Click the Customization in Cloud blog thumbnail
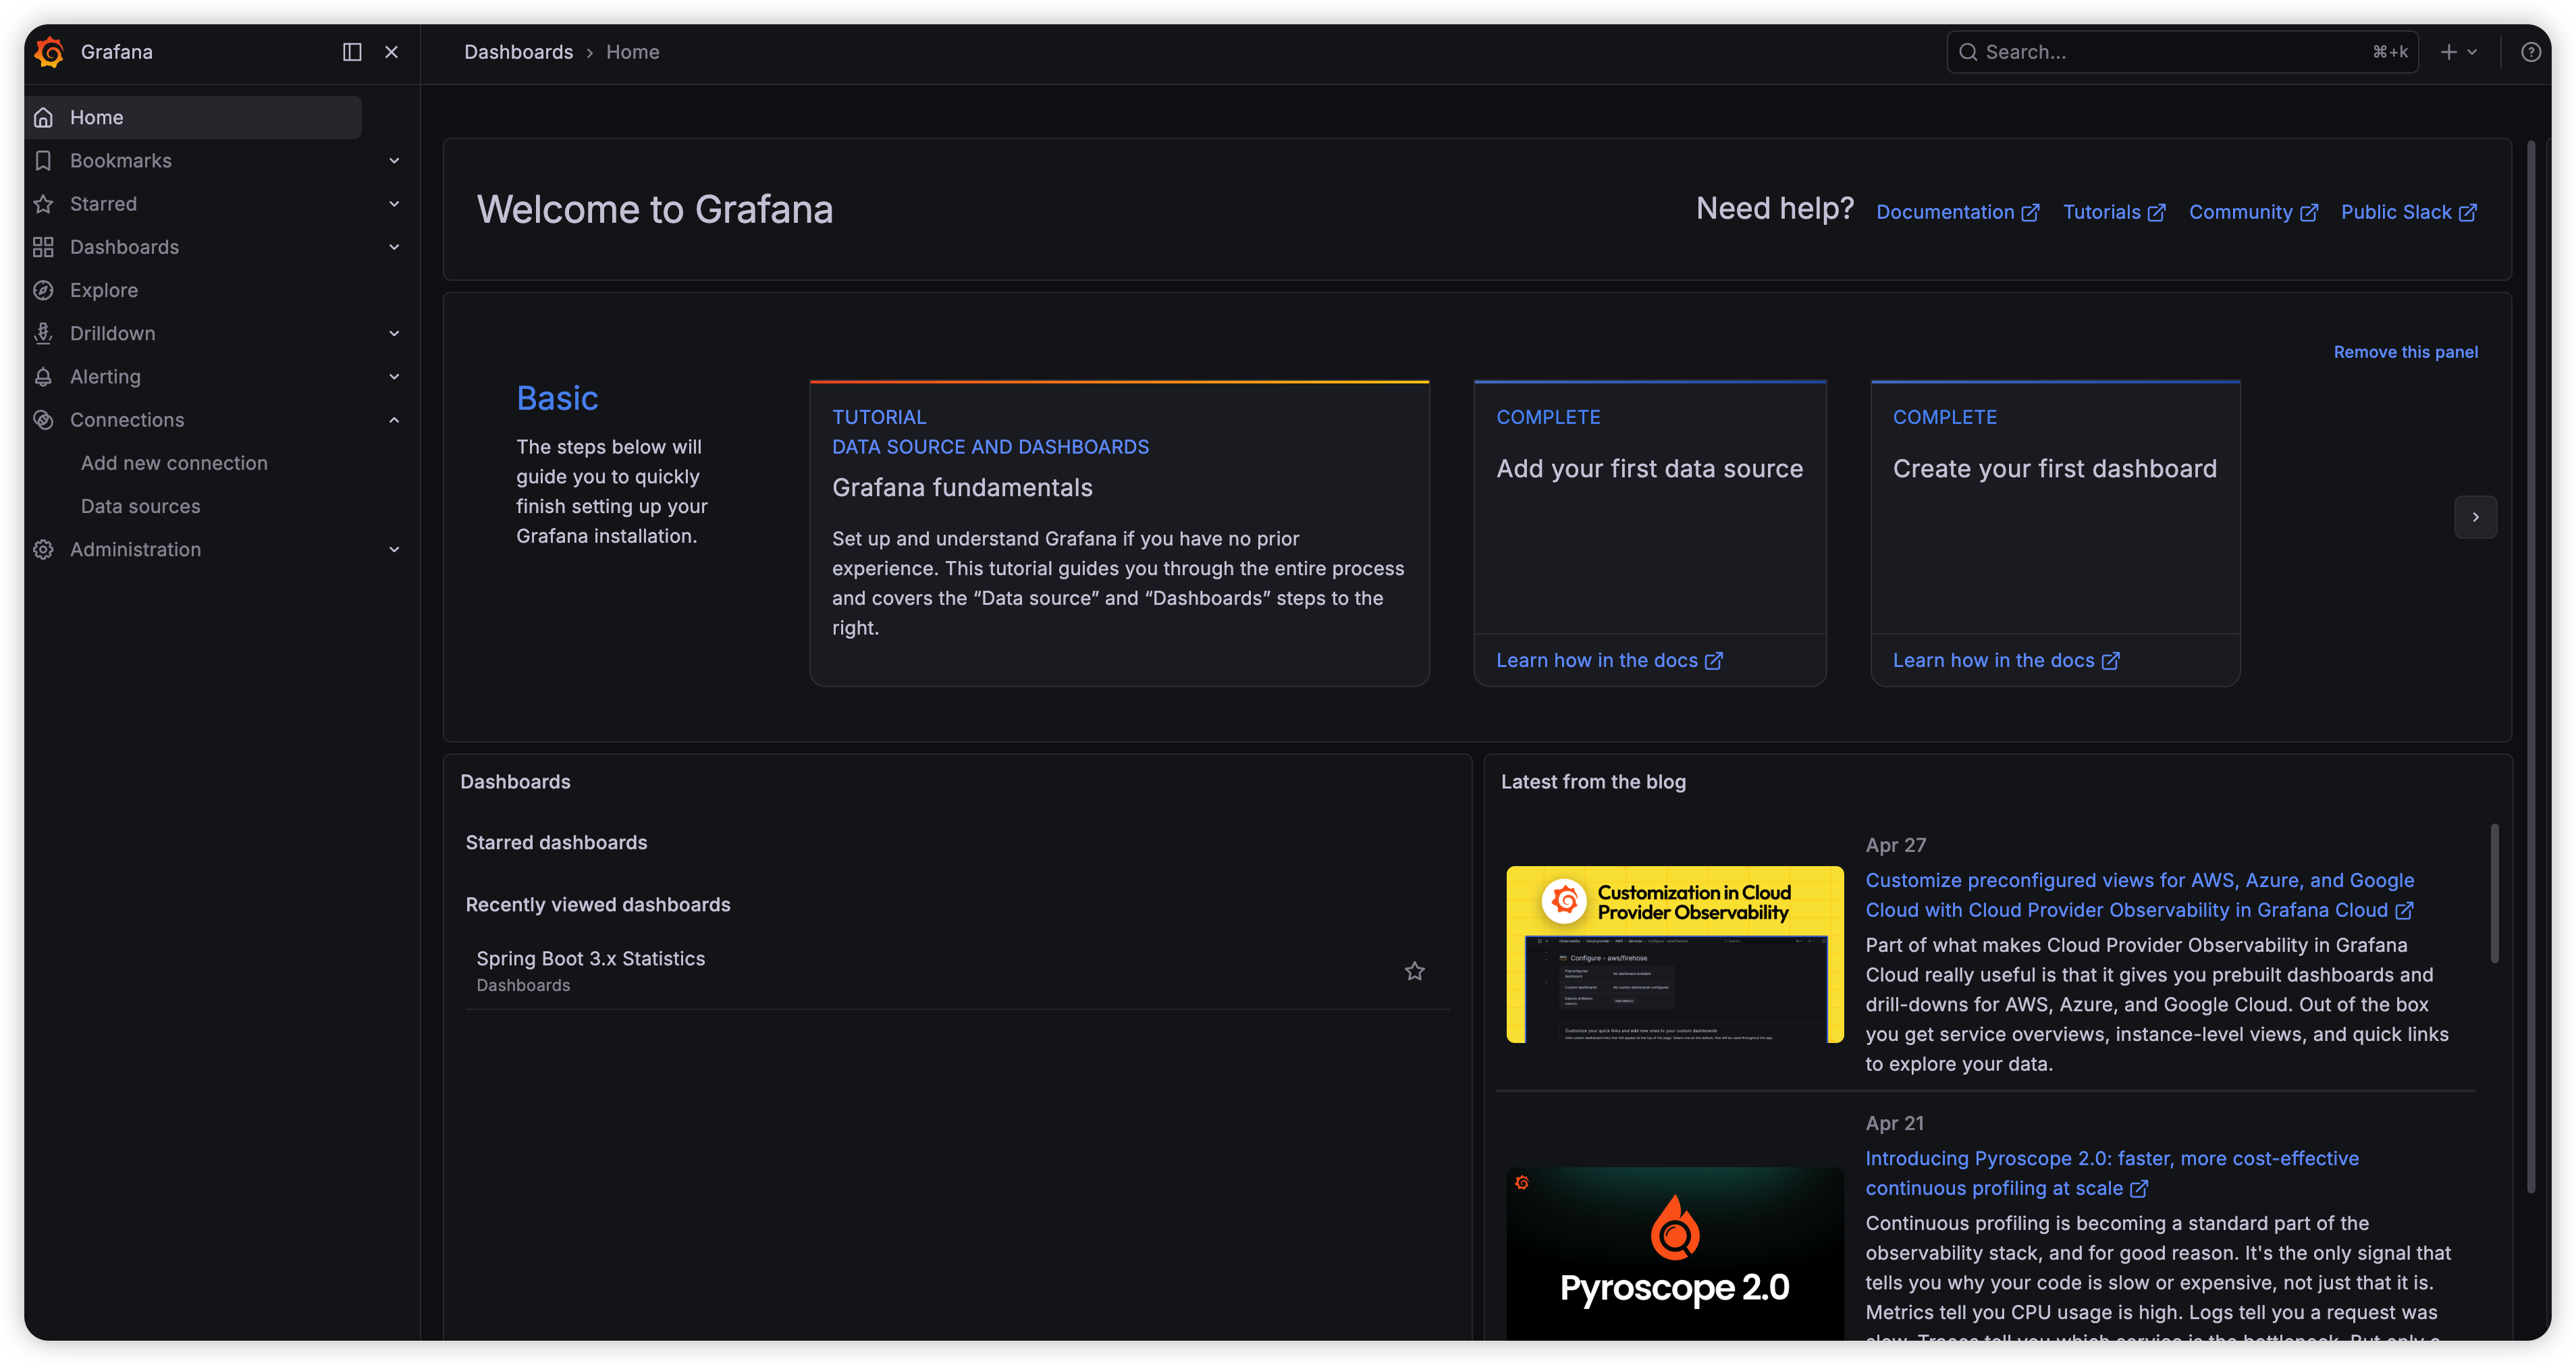2576x1365 pixels. [1674, 954]
